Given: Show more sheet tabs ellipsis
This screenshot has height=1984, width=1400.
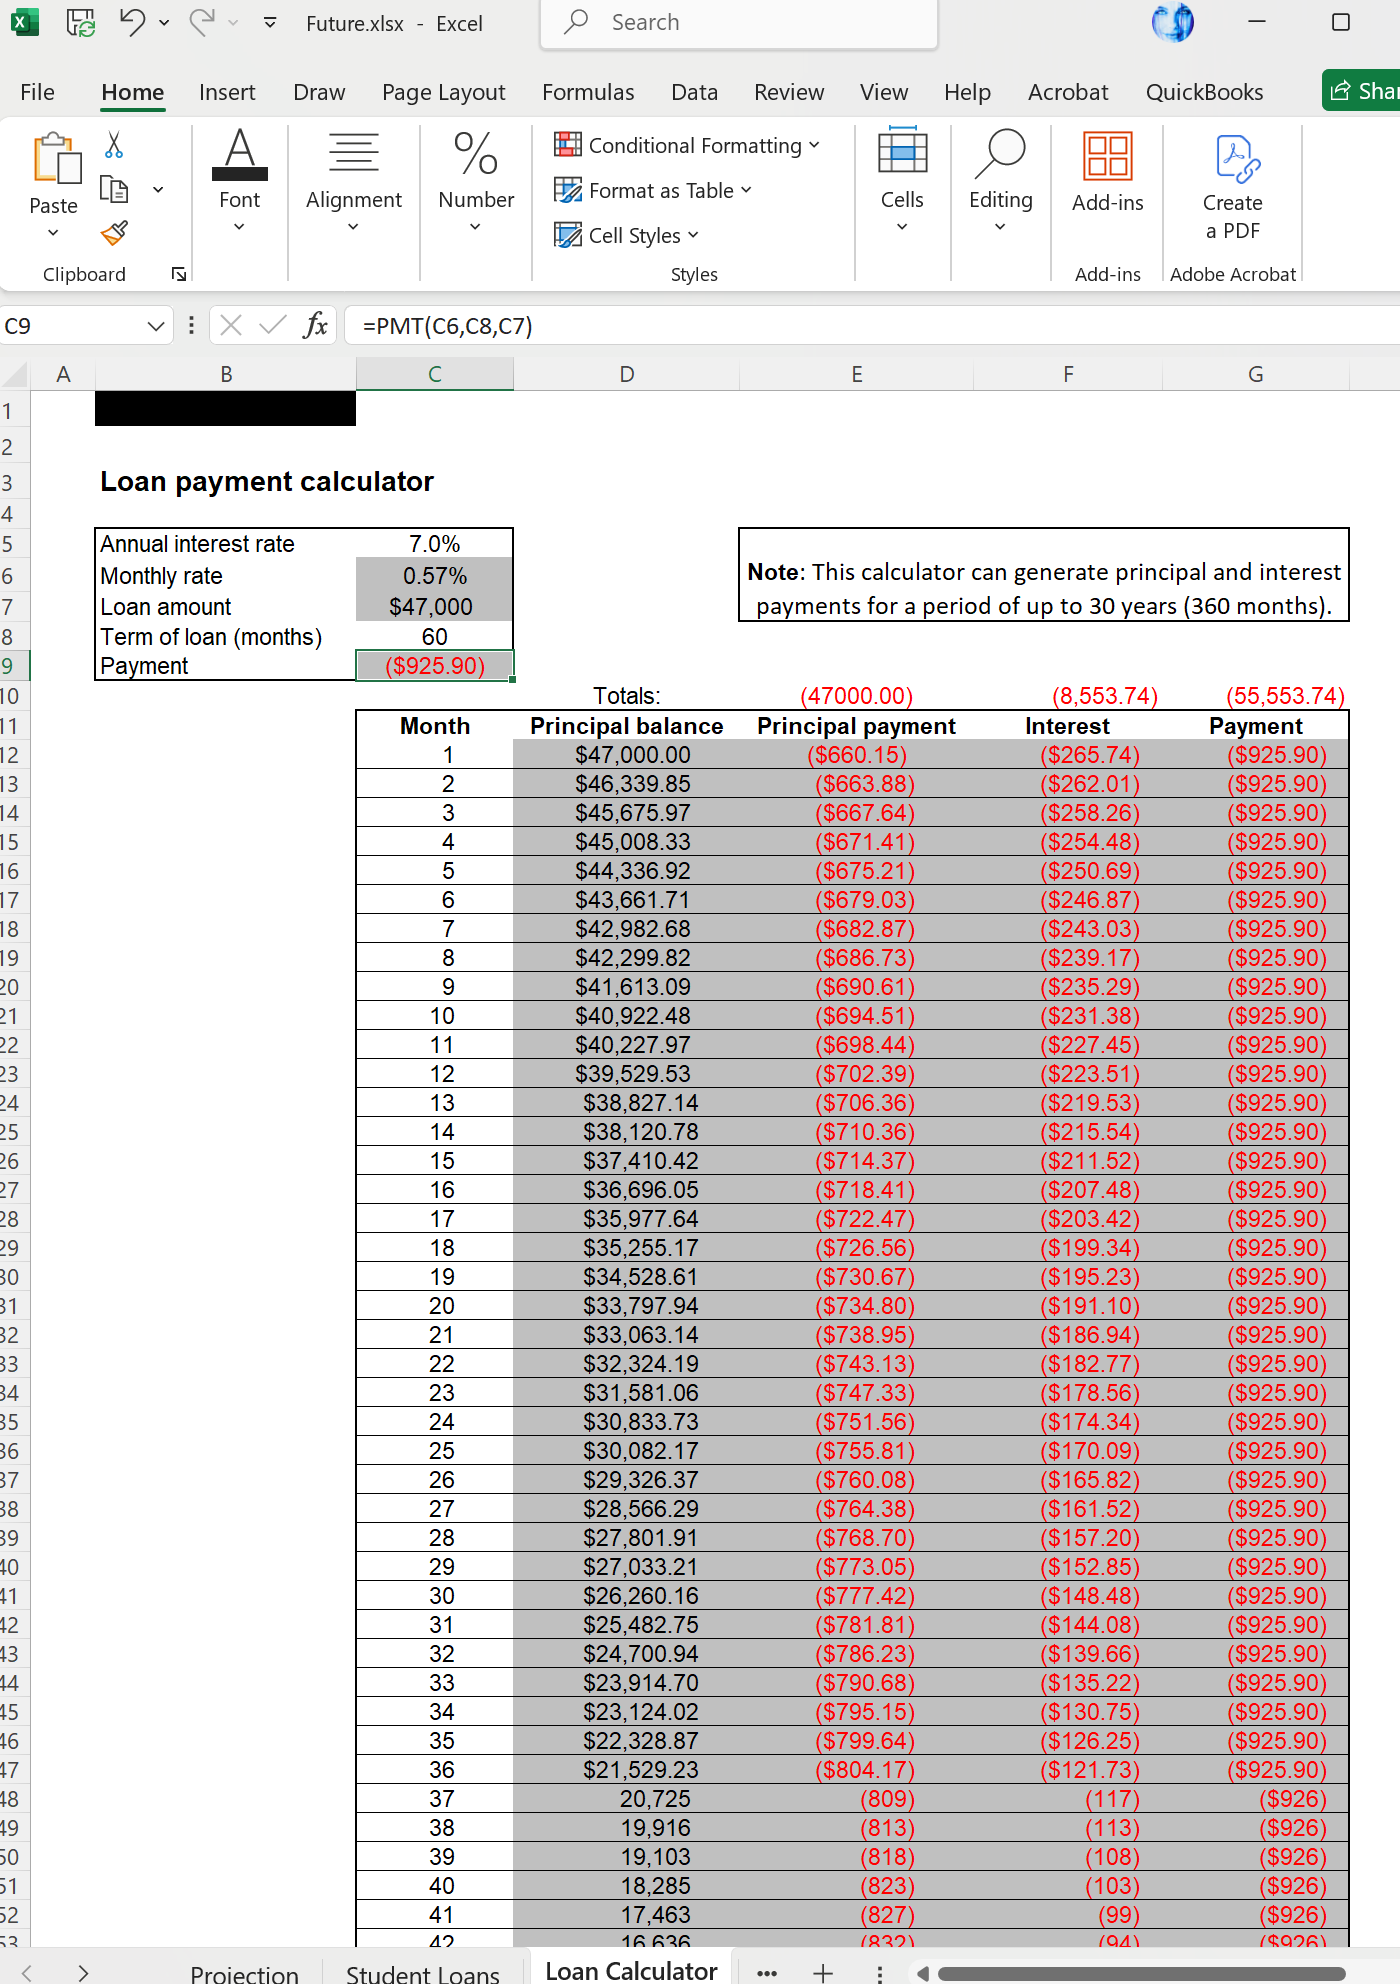Looking at the screenshot, I should 766,1973.
